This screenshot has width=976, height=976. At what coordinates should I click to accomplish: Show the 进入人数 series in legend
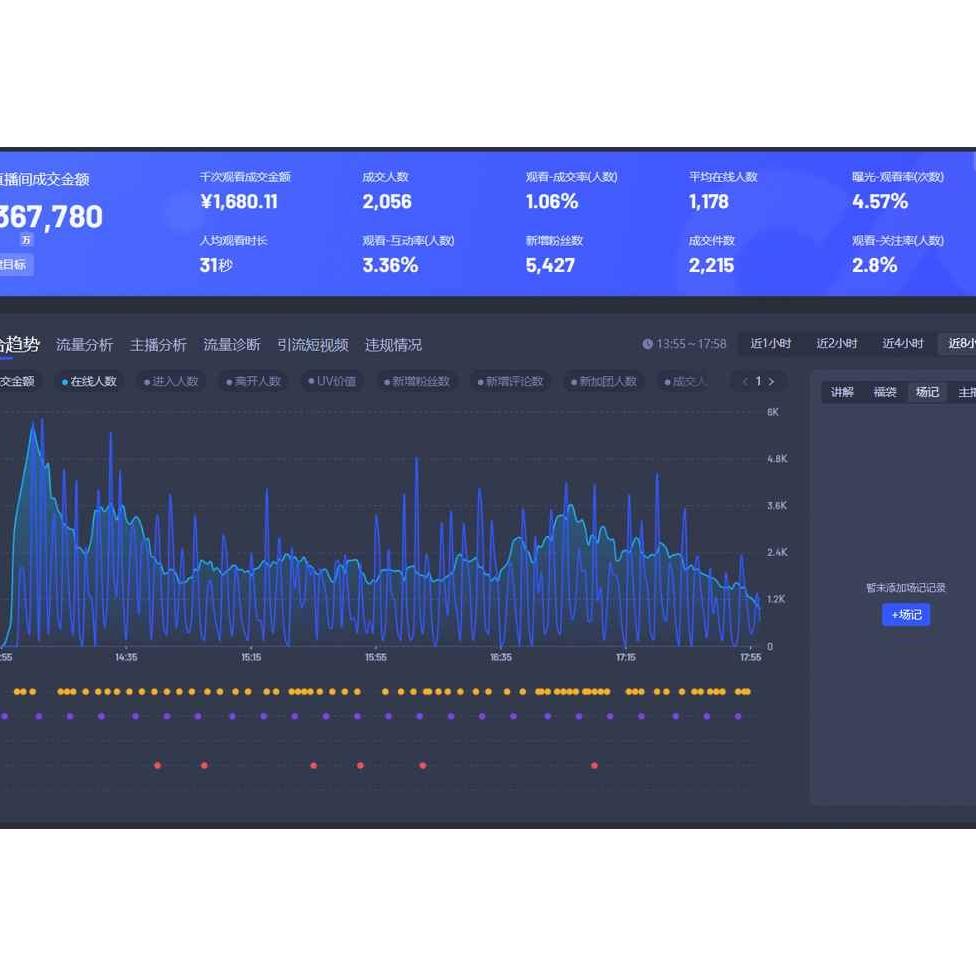[171, 381]
